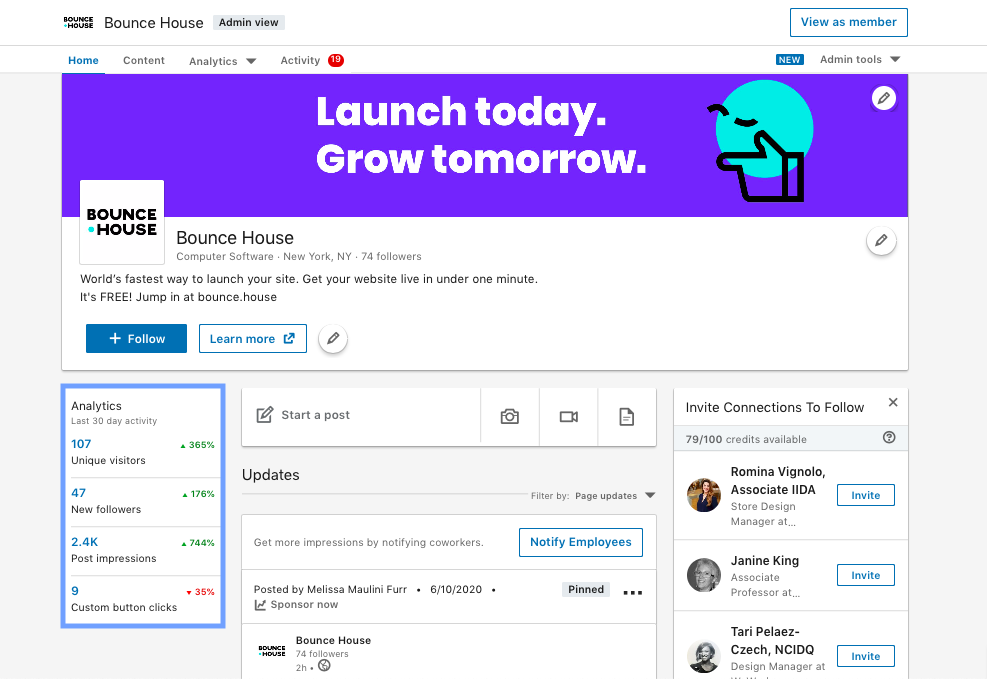Switch to the Content tab
This screenshot has width=987, height=679.
144,60
